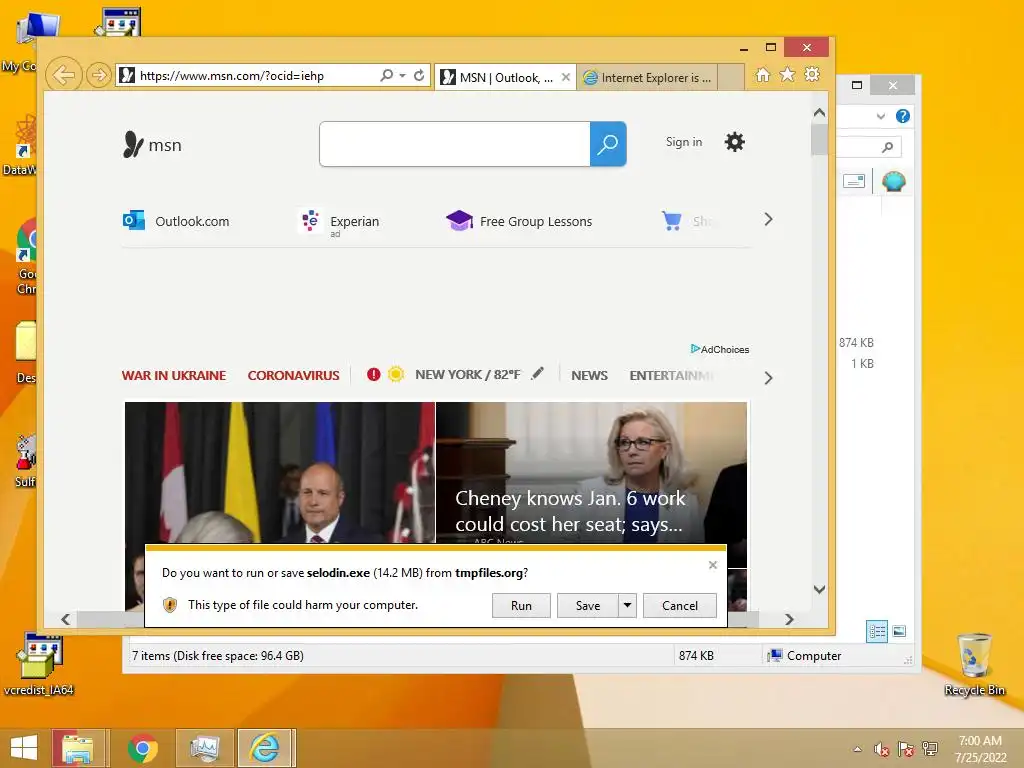Show hidden system tray icons
Viewport: 1024px width, 768px height.
(857, 749)
